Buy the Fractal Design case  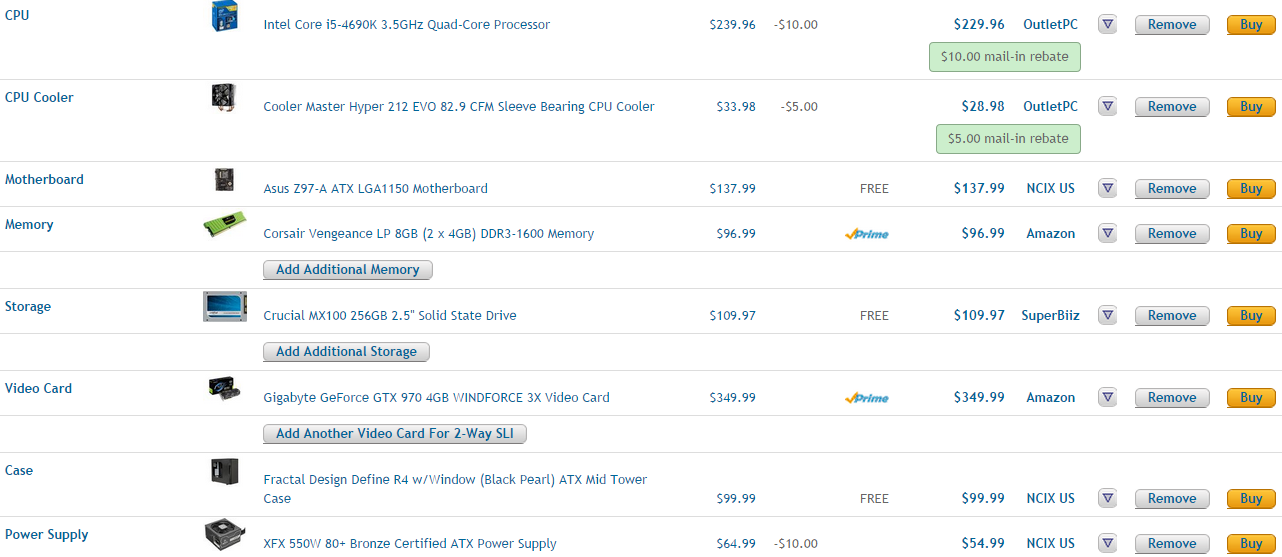tap(1251, 498)
